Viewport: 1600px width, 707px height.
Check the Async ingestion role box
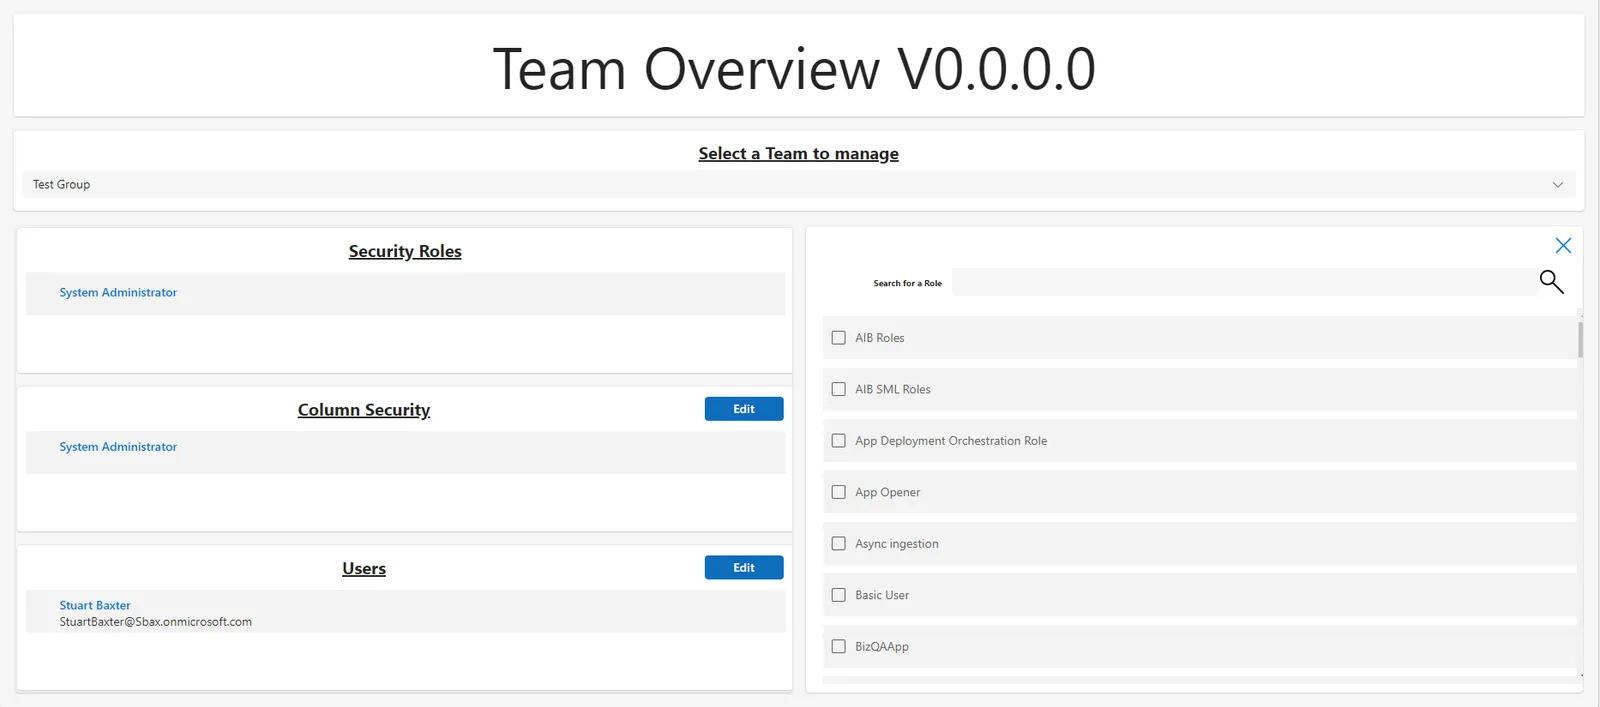(839, 544)
